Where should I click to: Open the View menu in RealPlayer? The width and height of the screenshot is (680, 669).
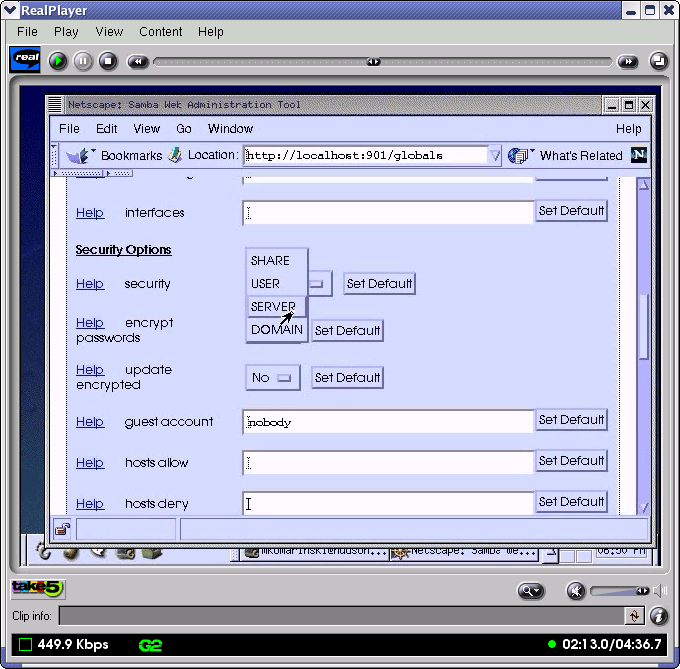[x=109, y=32]
